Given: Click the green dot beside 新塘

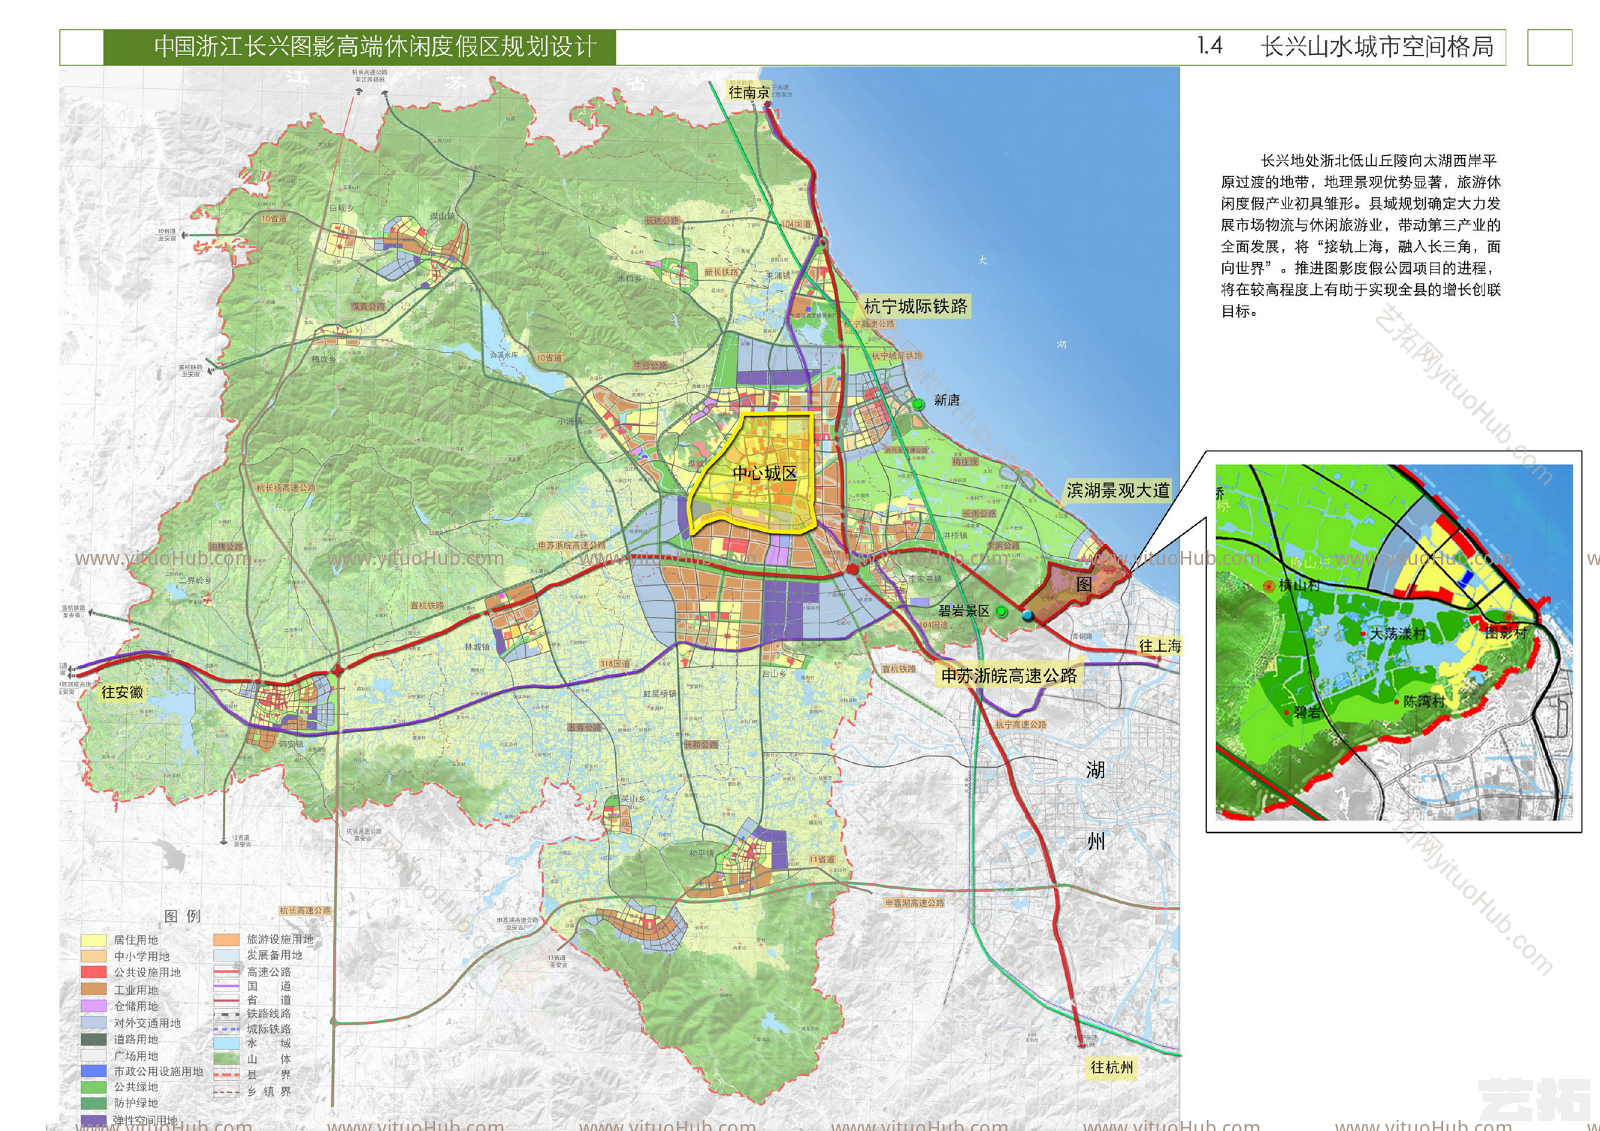Looking at the screenshot, I should (x=918, y=404).
